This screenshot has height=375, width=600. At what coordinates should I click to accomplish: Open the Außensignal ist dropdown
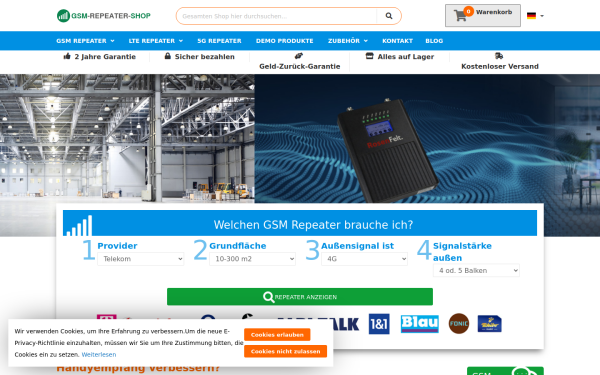[364, 259]
